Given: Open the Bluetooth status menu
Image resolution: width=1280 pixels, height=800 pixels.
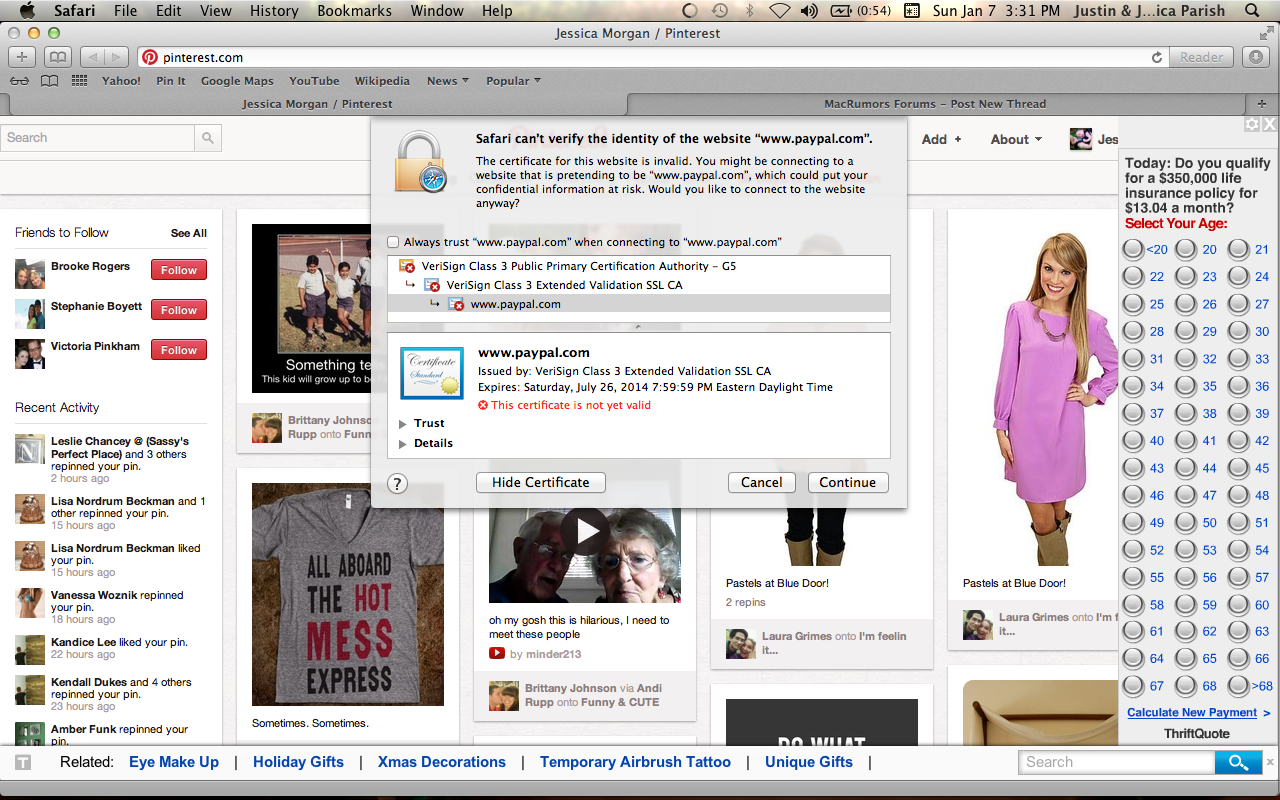Looking at the screenshot, I should [749, 11].
